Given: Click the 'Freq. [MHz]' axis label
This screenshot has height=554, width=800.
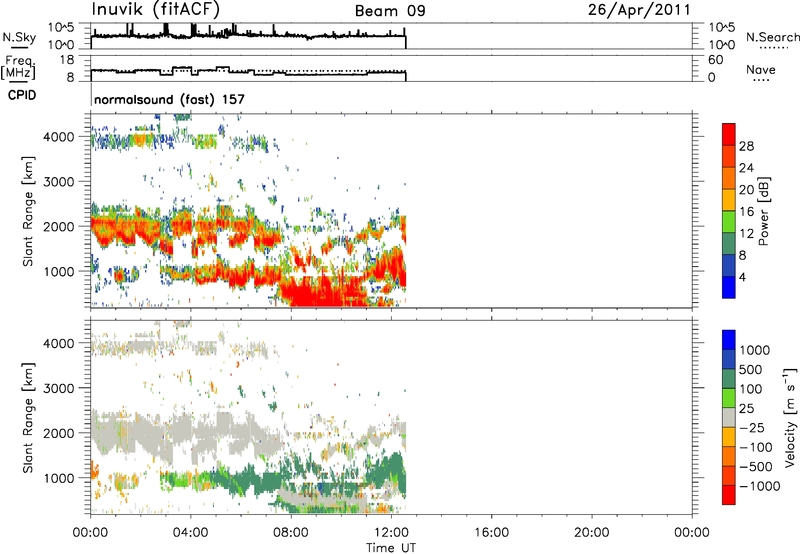Looking at the screenshot, I should (18, 68).
